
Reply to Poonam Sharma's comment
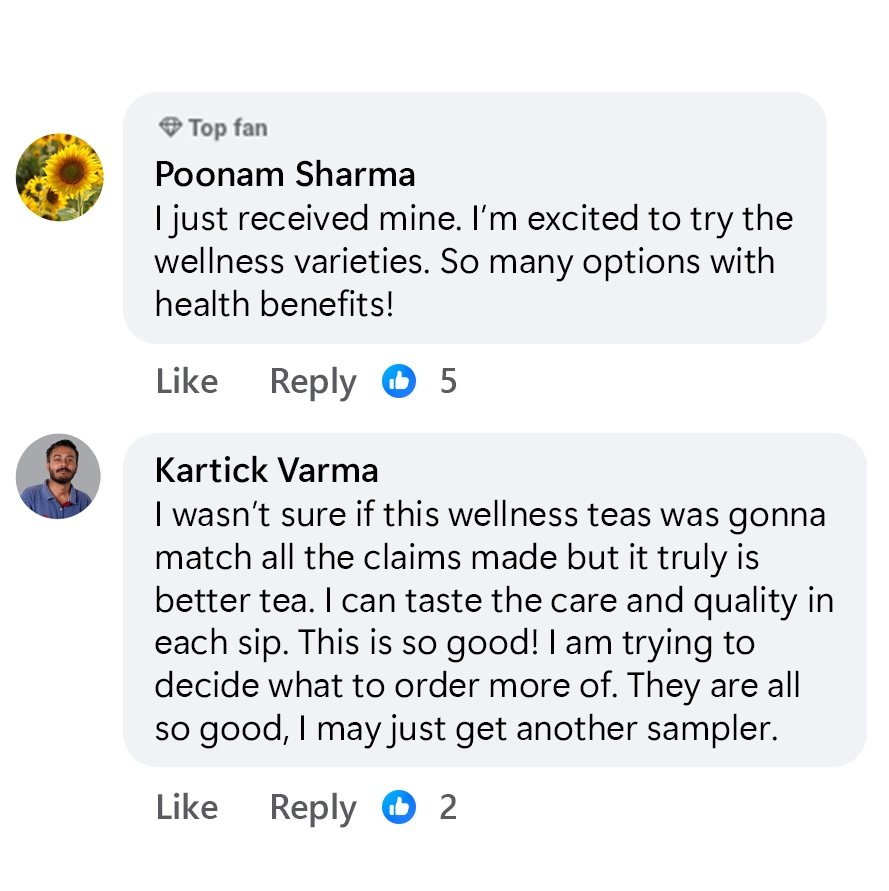point(312,381)
